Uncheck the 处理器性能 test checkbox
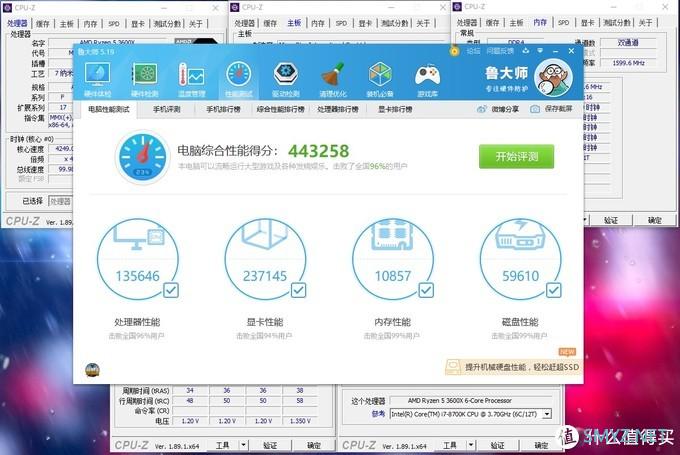This screenshot has width=680, height=455. [171, 290]
